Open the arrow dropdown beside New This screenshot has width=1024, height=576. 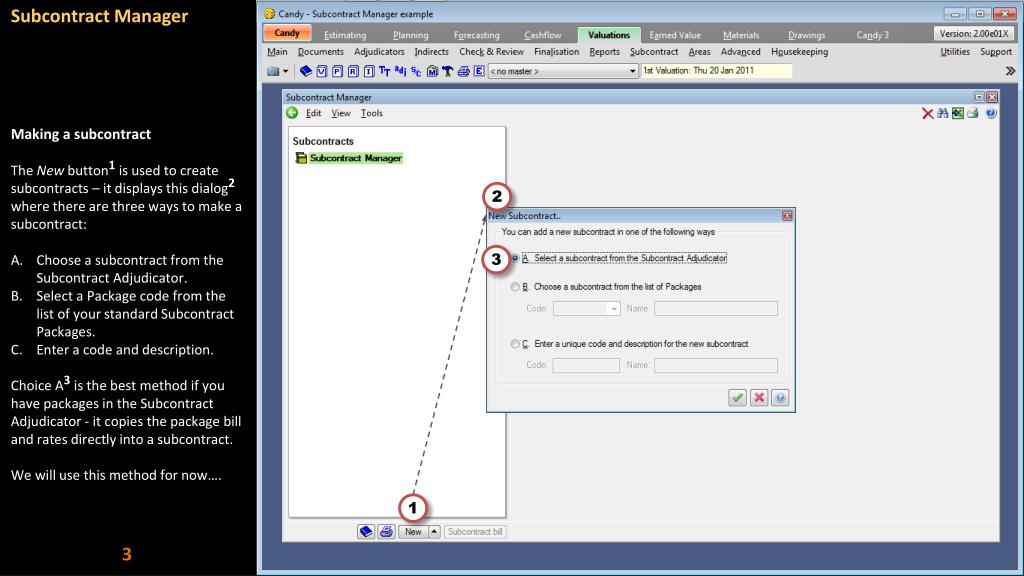[x=434, y=532]
